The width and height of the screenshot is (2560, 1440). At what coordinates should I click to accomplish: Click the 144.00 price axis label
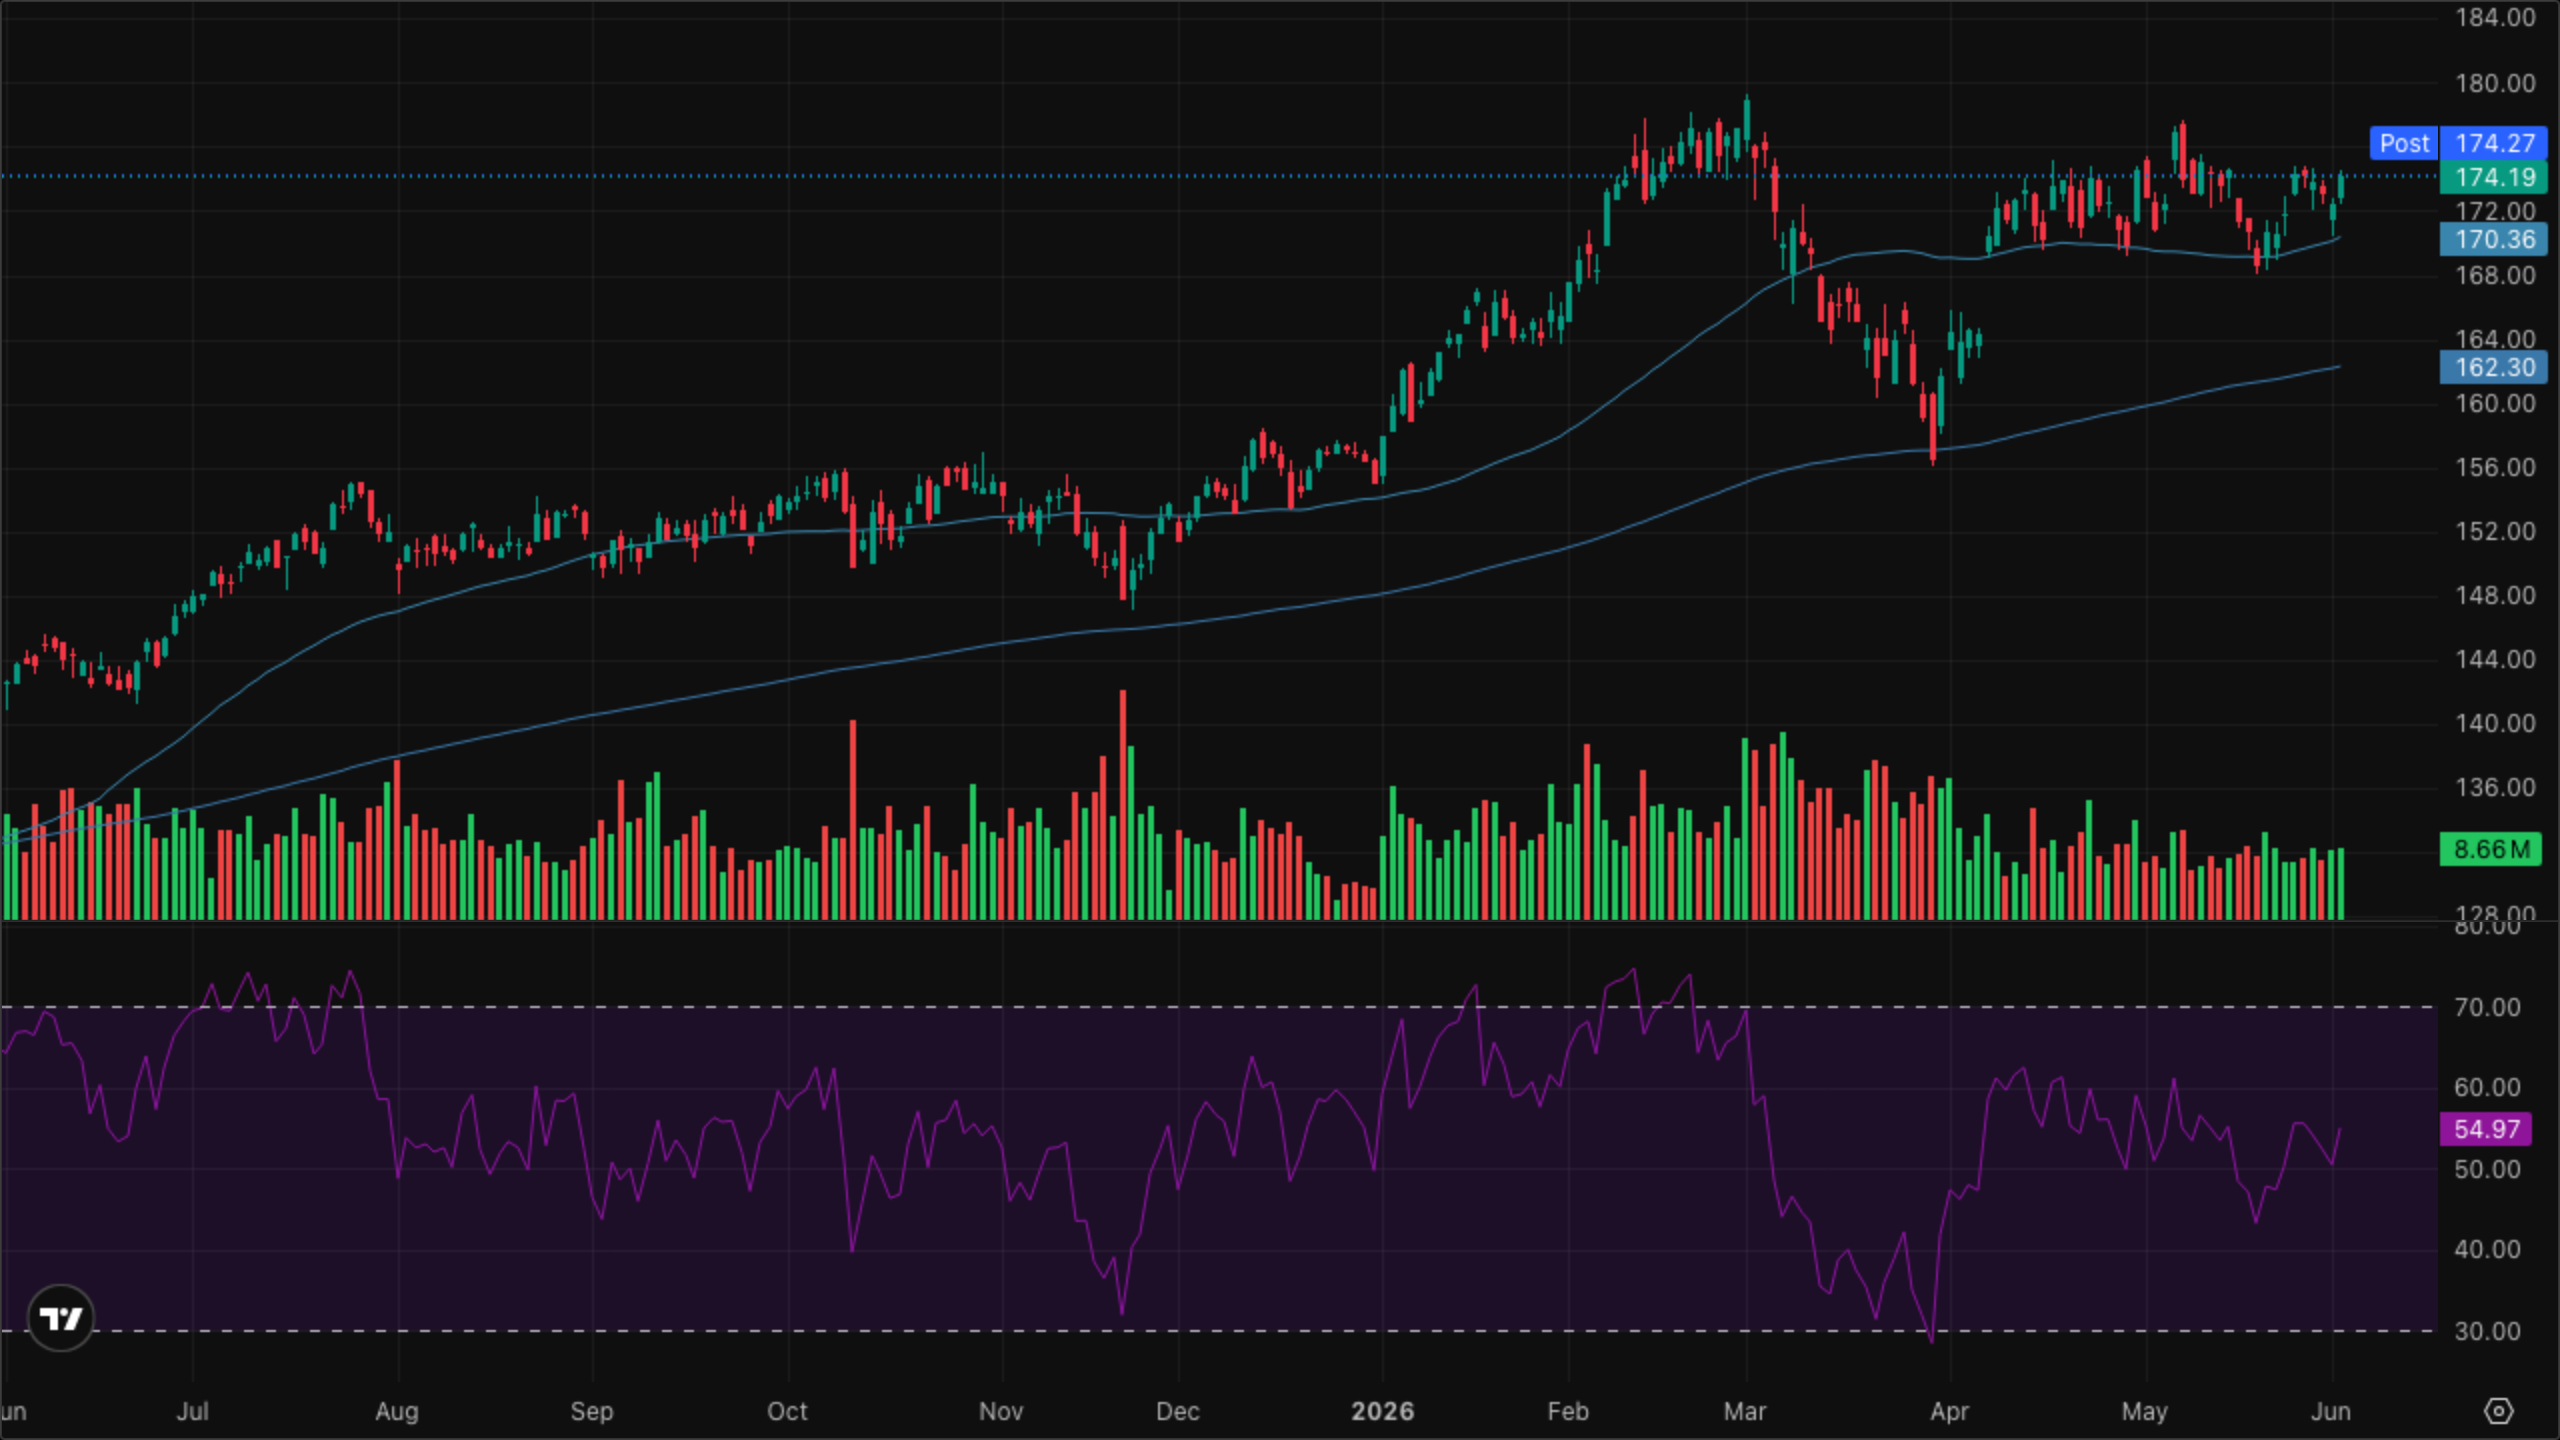pos(2495,659)
